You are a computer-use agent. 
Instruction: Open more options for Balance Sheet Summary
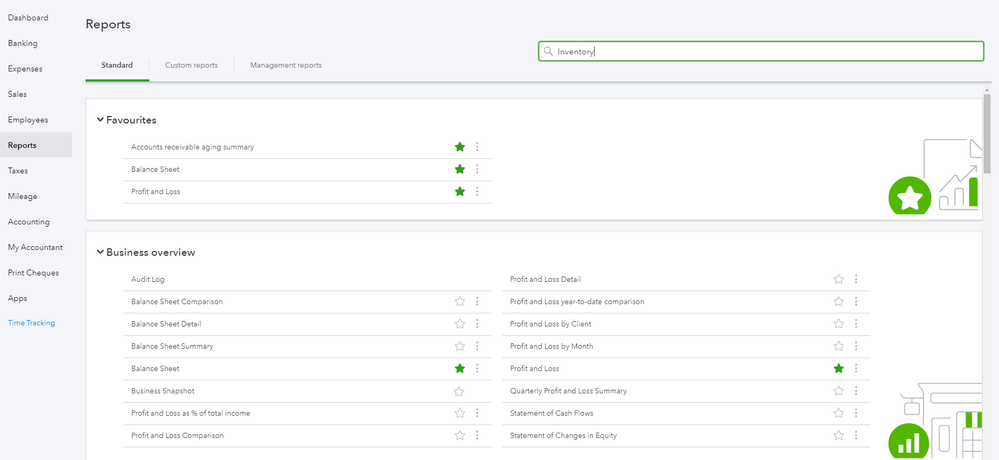click(477, 346)
